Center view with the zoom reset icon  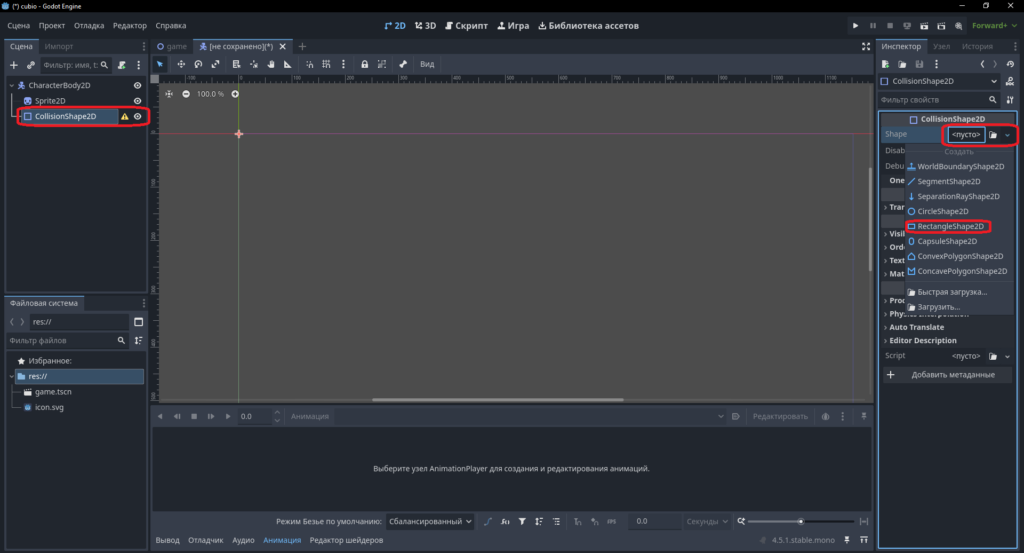coord(169,94)
